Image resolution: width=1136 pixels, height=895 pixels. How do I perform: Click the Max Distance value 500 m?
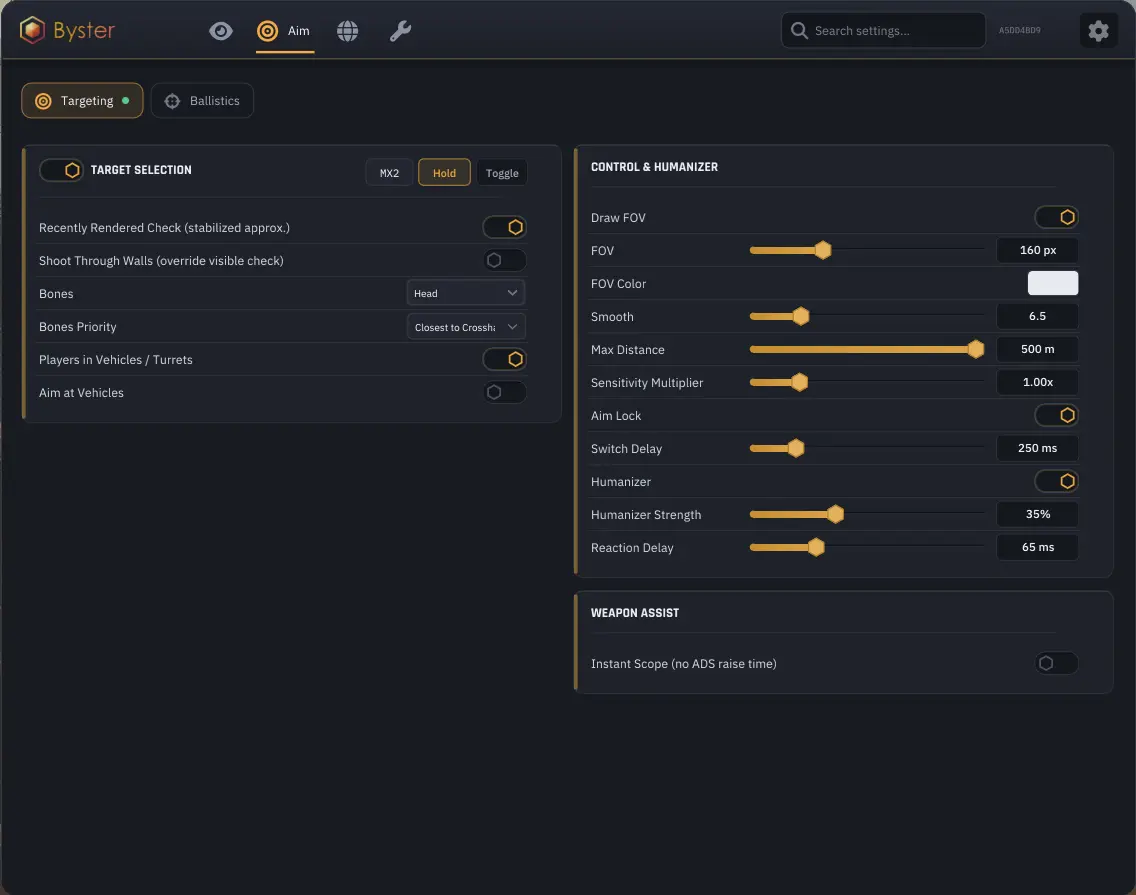coord(1037,349)
